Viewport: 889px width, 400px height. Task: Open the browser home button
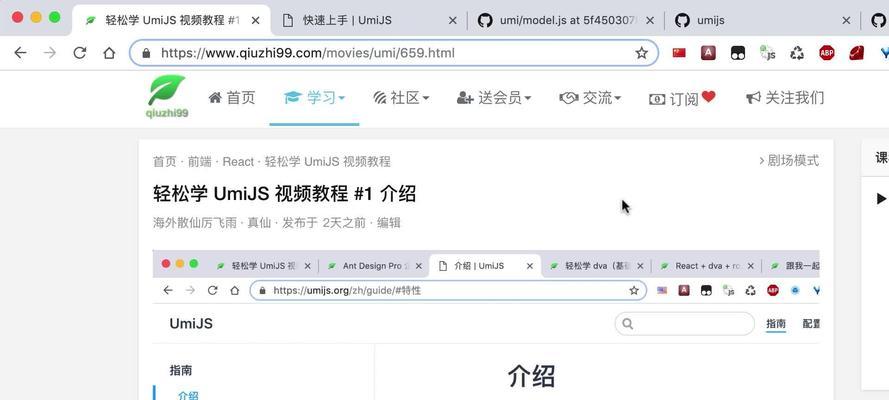[109, 53]
